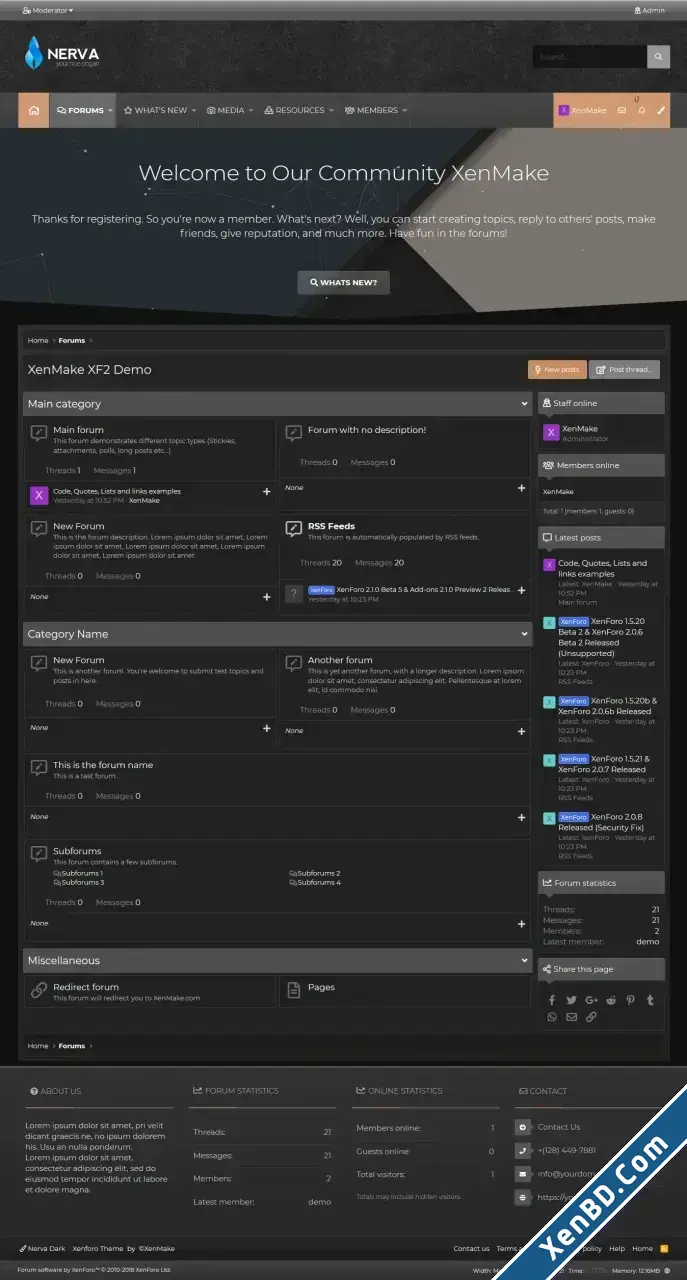Open XenMake user account menu
Viewport: 687px width, 1280px height.
click(582, 110)
